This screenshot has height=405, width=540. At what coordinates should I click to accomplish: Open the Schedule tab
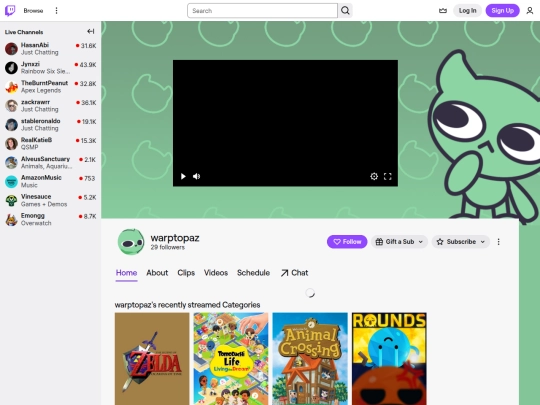[253, 273]
